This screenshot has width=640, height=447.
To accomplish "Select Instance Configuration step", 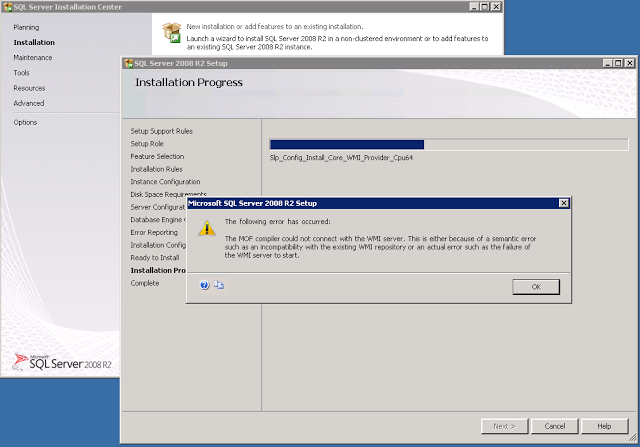I will (165, 182).
